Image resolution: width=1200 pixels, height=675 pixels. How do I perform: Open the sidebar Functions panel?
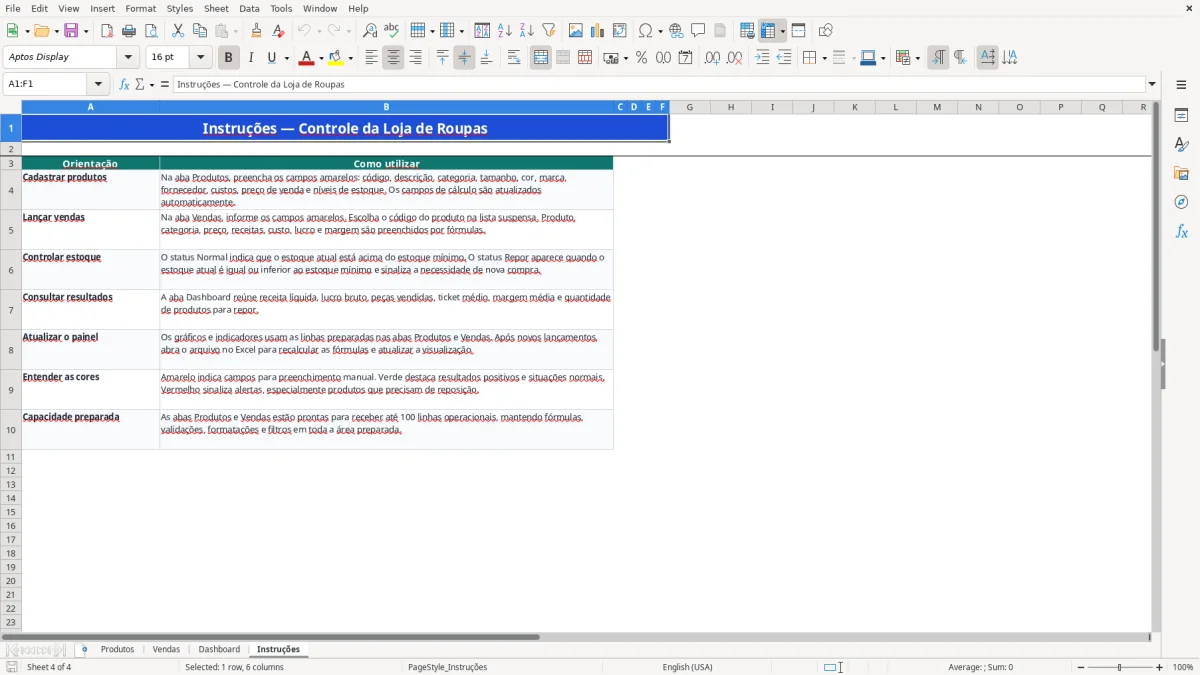coord(1181,231)
